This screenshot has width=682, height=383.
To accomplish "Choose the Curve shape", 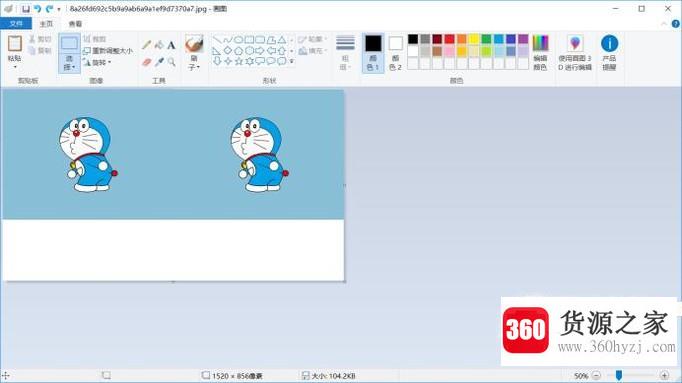I will click(228, 40).
